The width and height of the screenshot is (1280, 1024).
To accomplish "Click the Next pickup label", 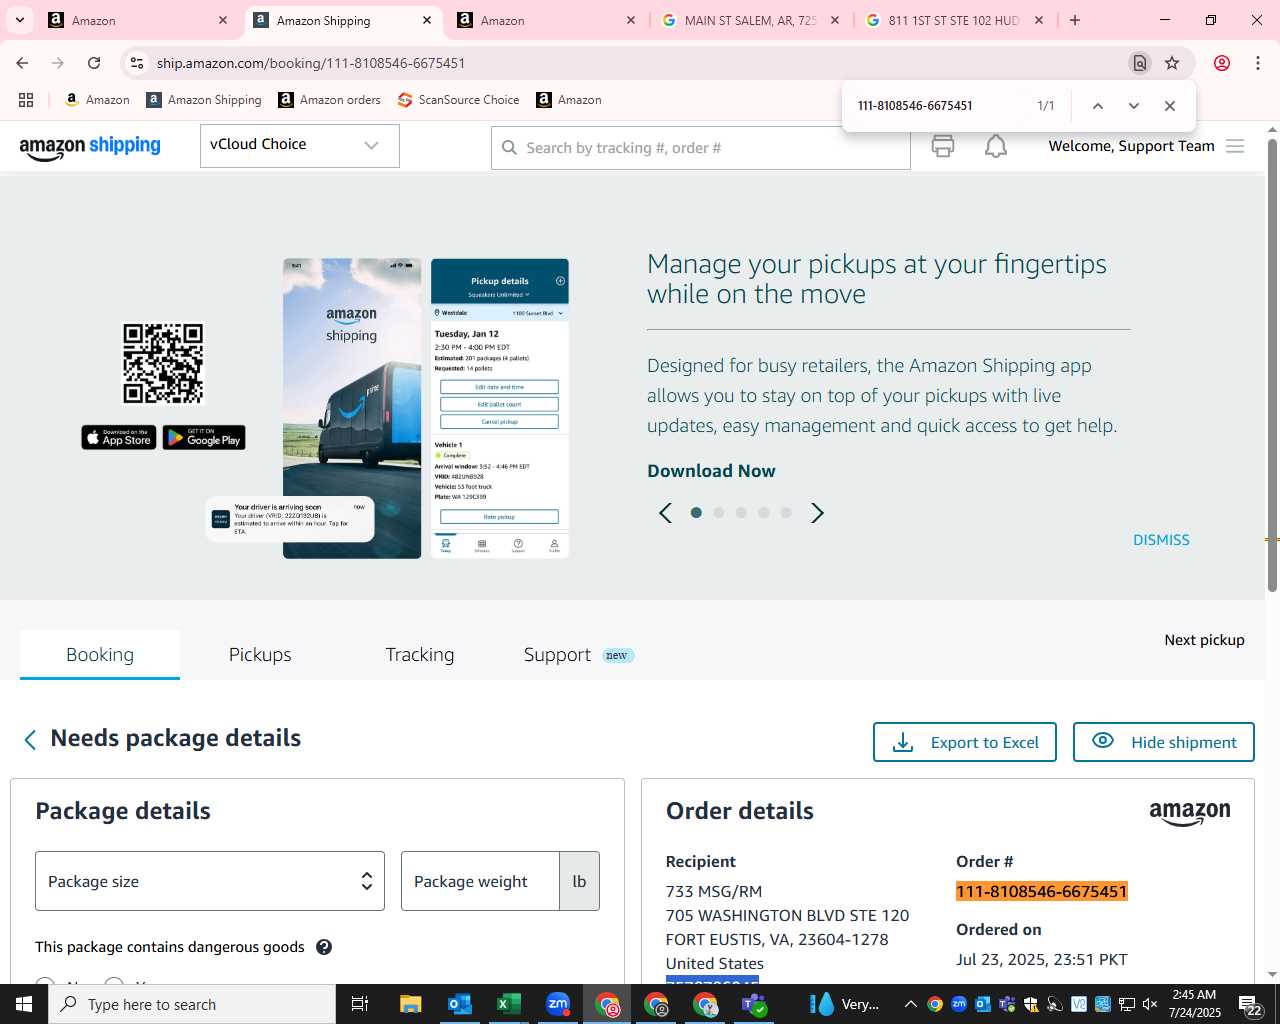I will click(1204, 640).
